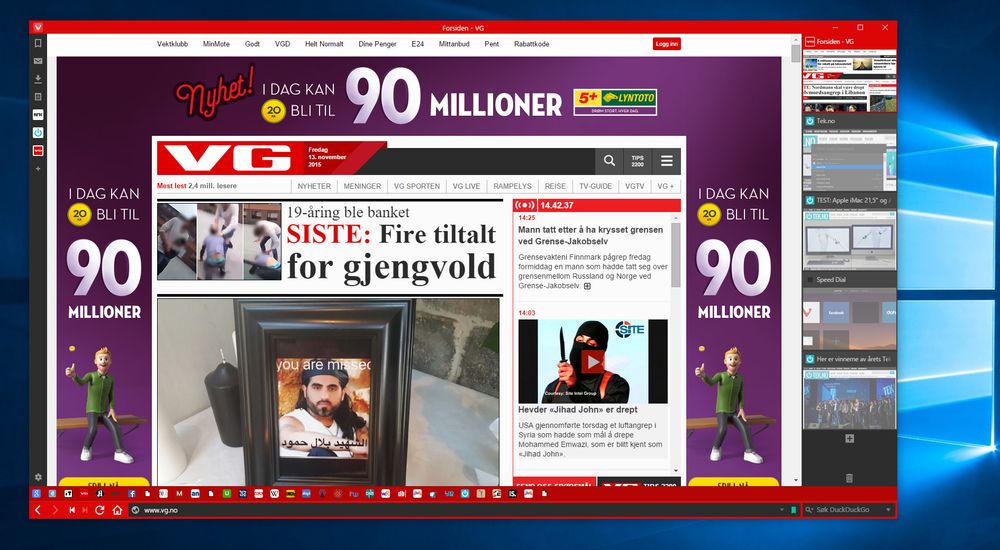The image size is (1000, 550).
Task: Open the TV-GUIDE section
Action: click(x=595, y=186)
